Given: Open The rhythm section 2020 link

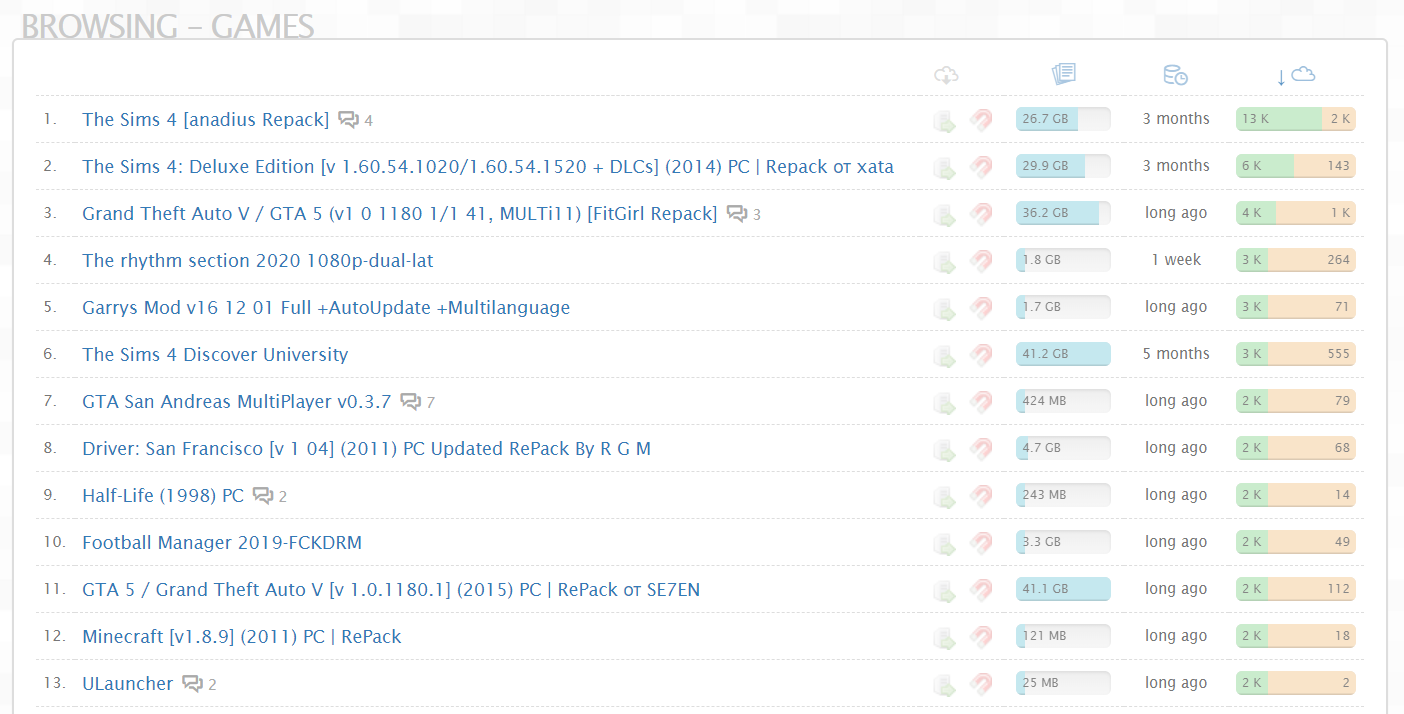Looking at the screenshot, I should tap(258, 261).
